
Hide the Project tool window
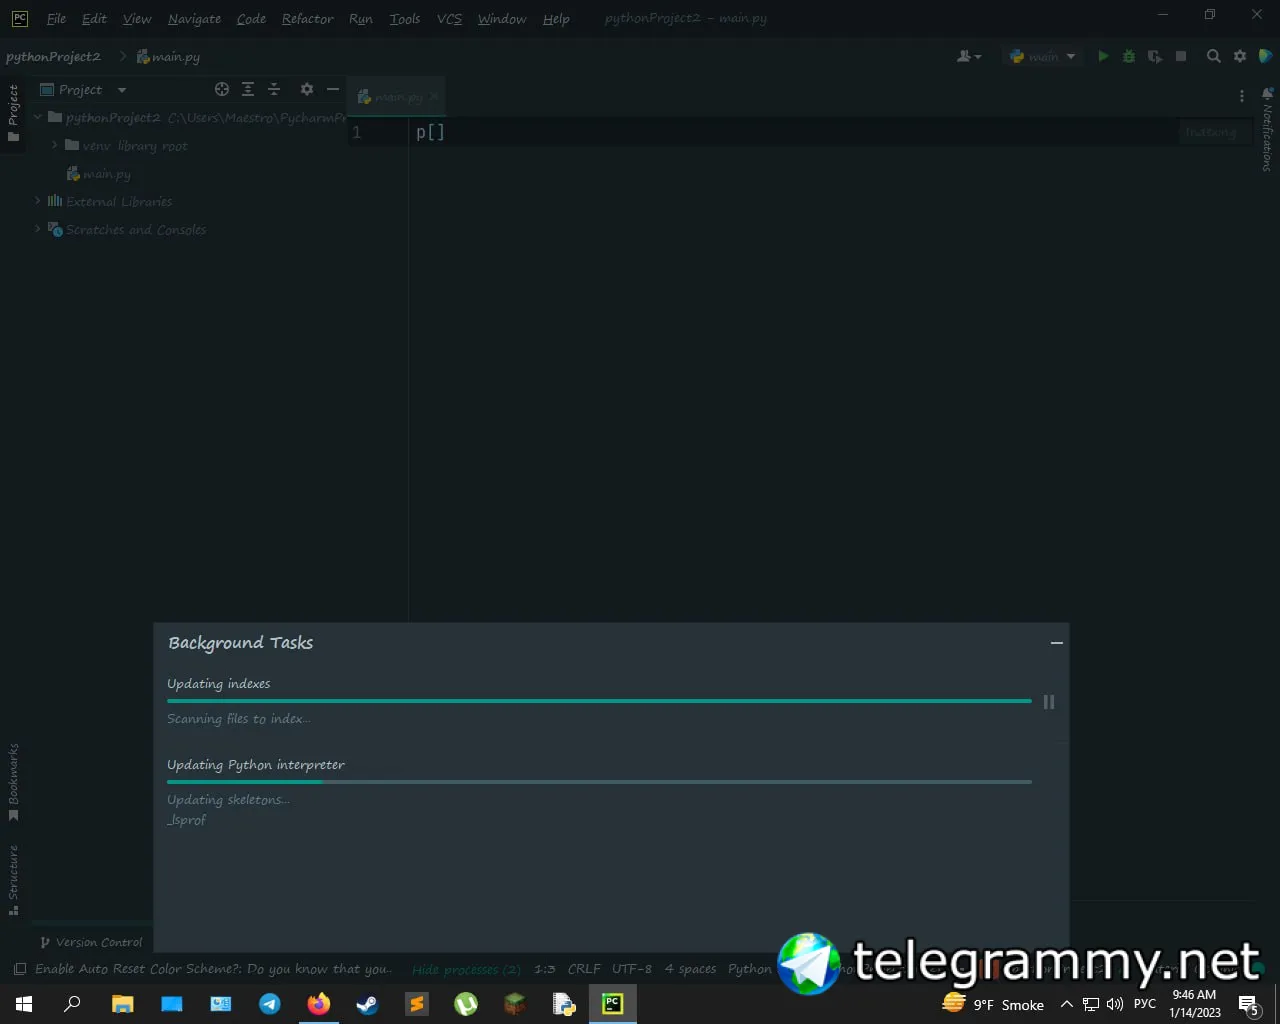tap(333, 89)
